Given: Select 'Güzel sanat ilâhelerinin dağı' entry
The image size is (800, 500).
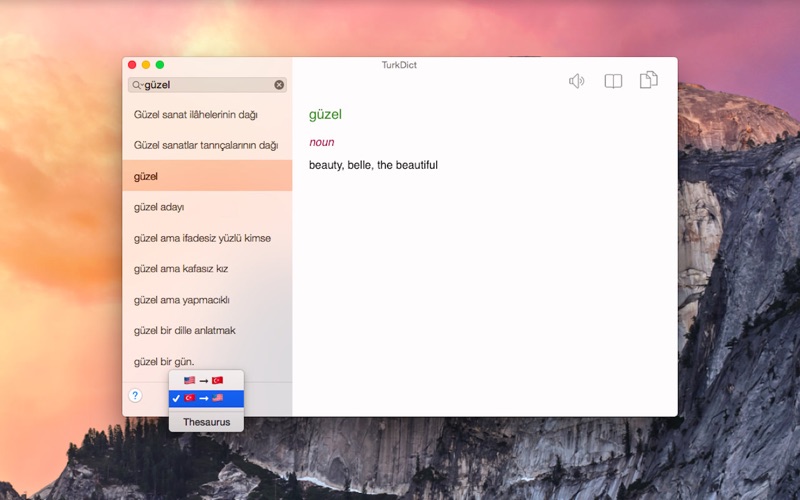Looking at the screenshot, I should [x=207, y=114].
